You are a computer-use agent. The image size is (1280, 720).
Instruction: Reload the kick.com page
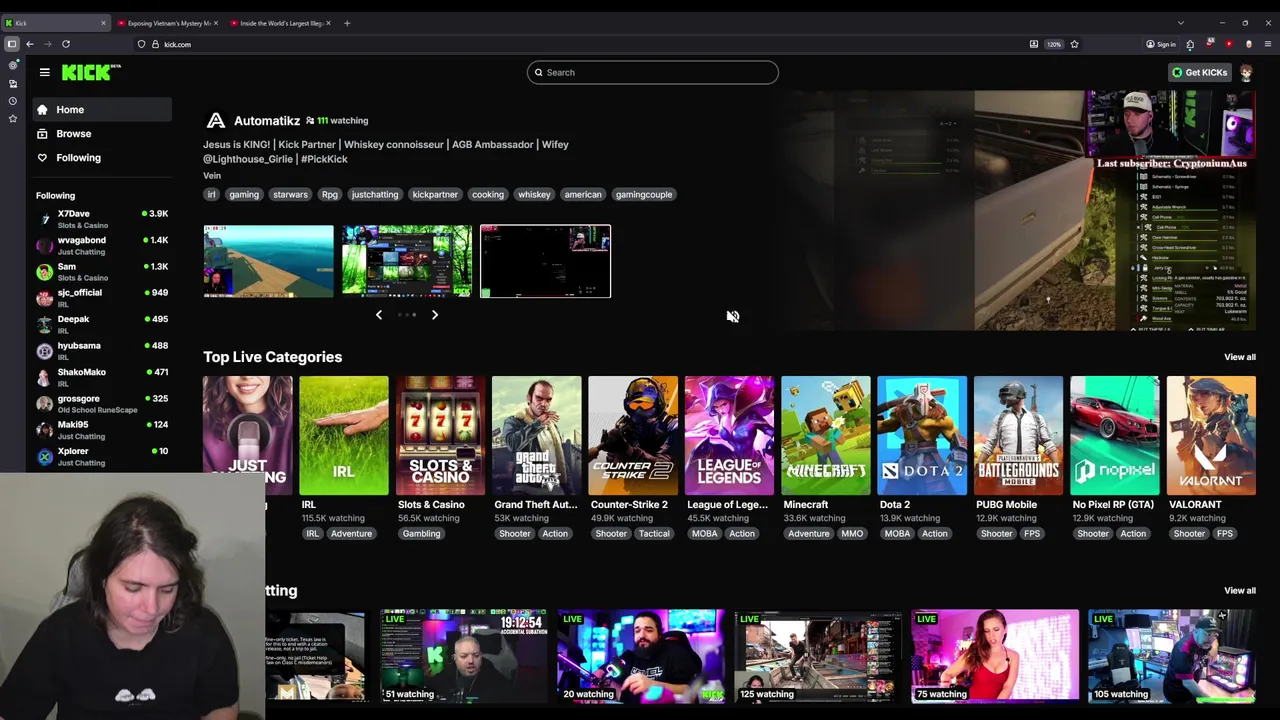66,44
